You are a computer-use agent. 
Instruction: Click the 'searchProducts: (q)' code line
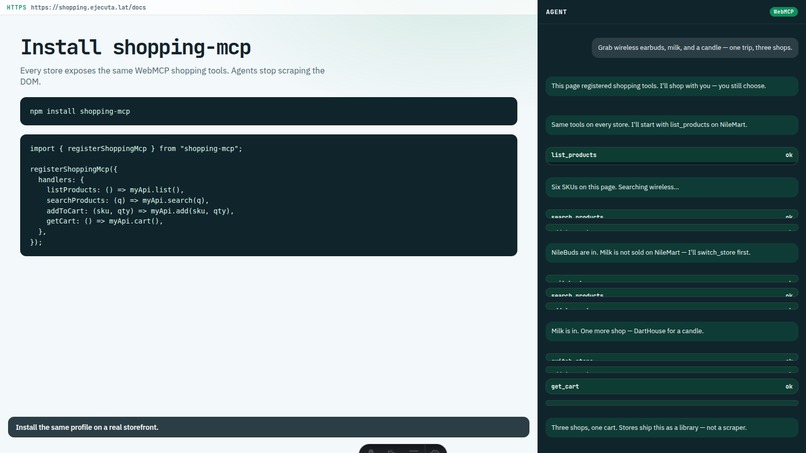pos(127,201)
